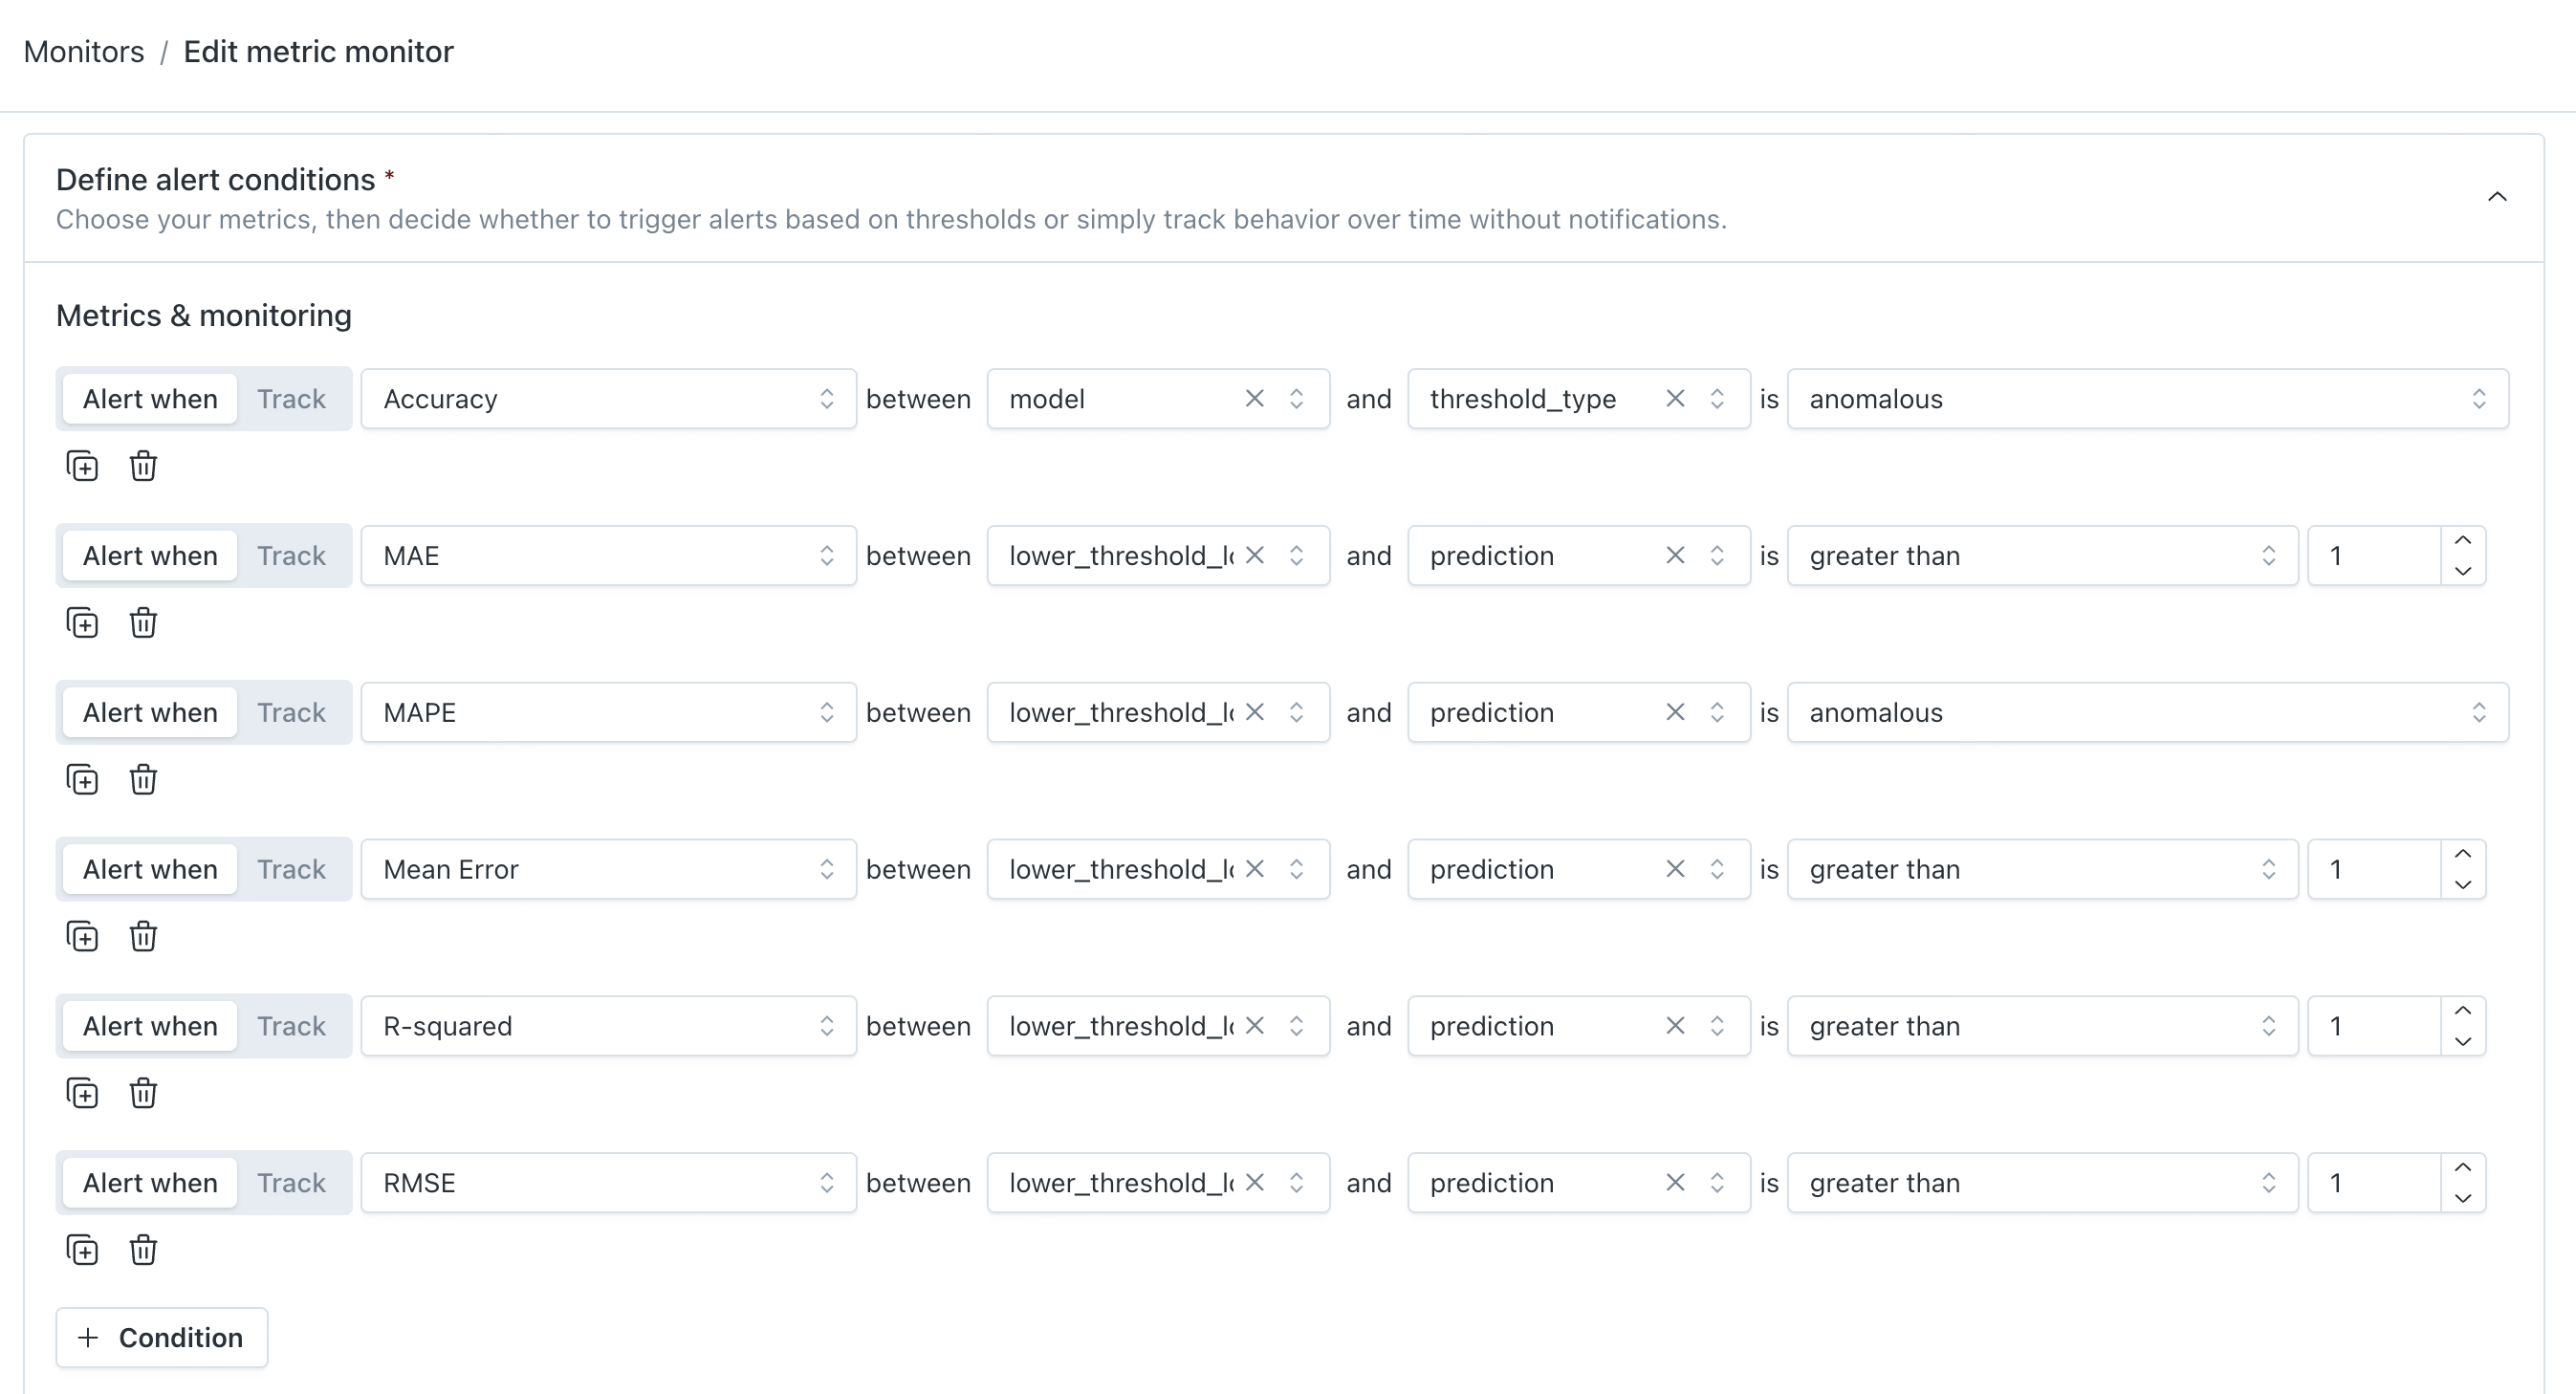Screen dimensions: 2576x1394
Task: Duplicate the Accuracy condition row
Action: point(82,466)
